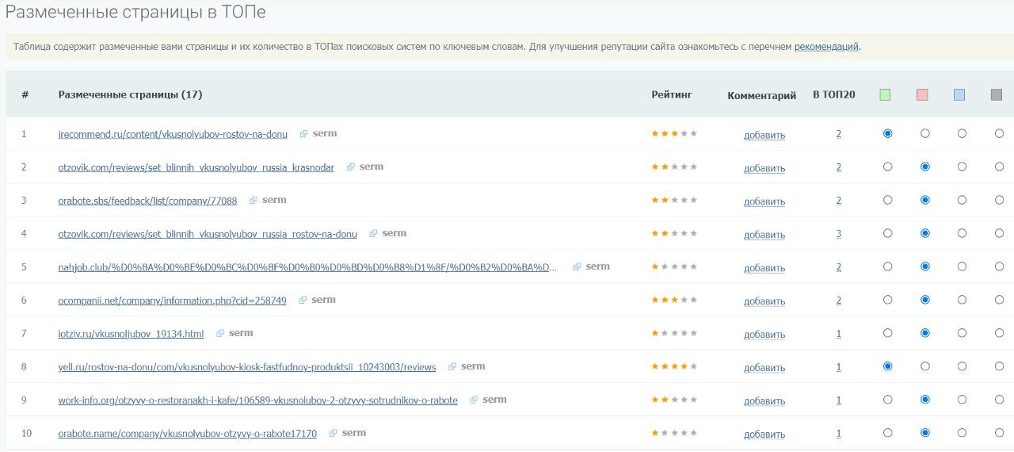This screenshot has width=1014, height=452.
Task: Open the рекомендаций link
Action: (826, 46)
